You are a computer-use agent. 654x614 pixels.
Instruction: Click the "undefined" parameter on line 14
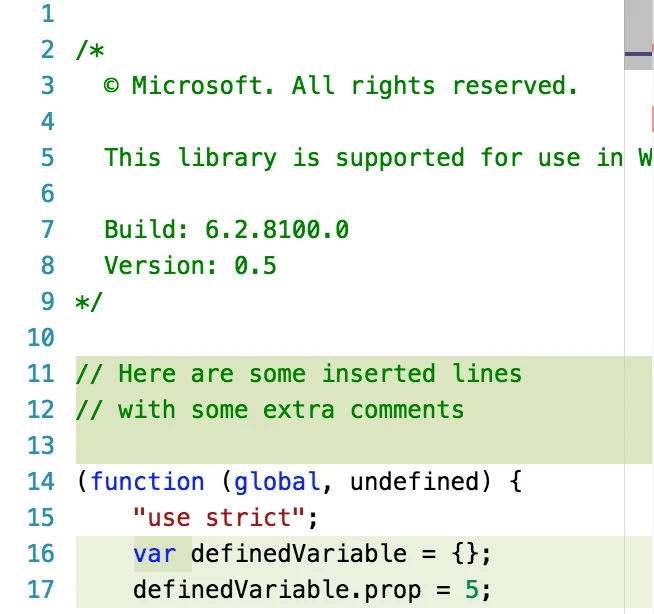pyautogui.click(x=414, y=482)
